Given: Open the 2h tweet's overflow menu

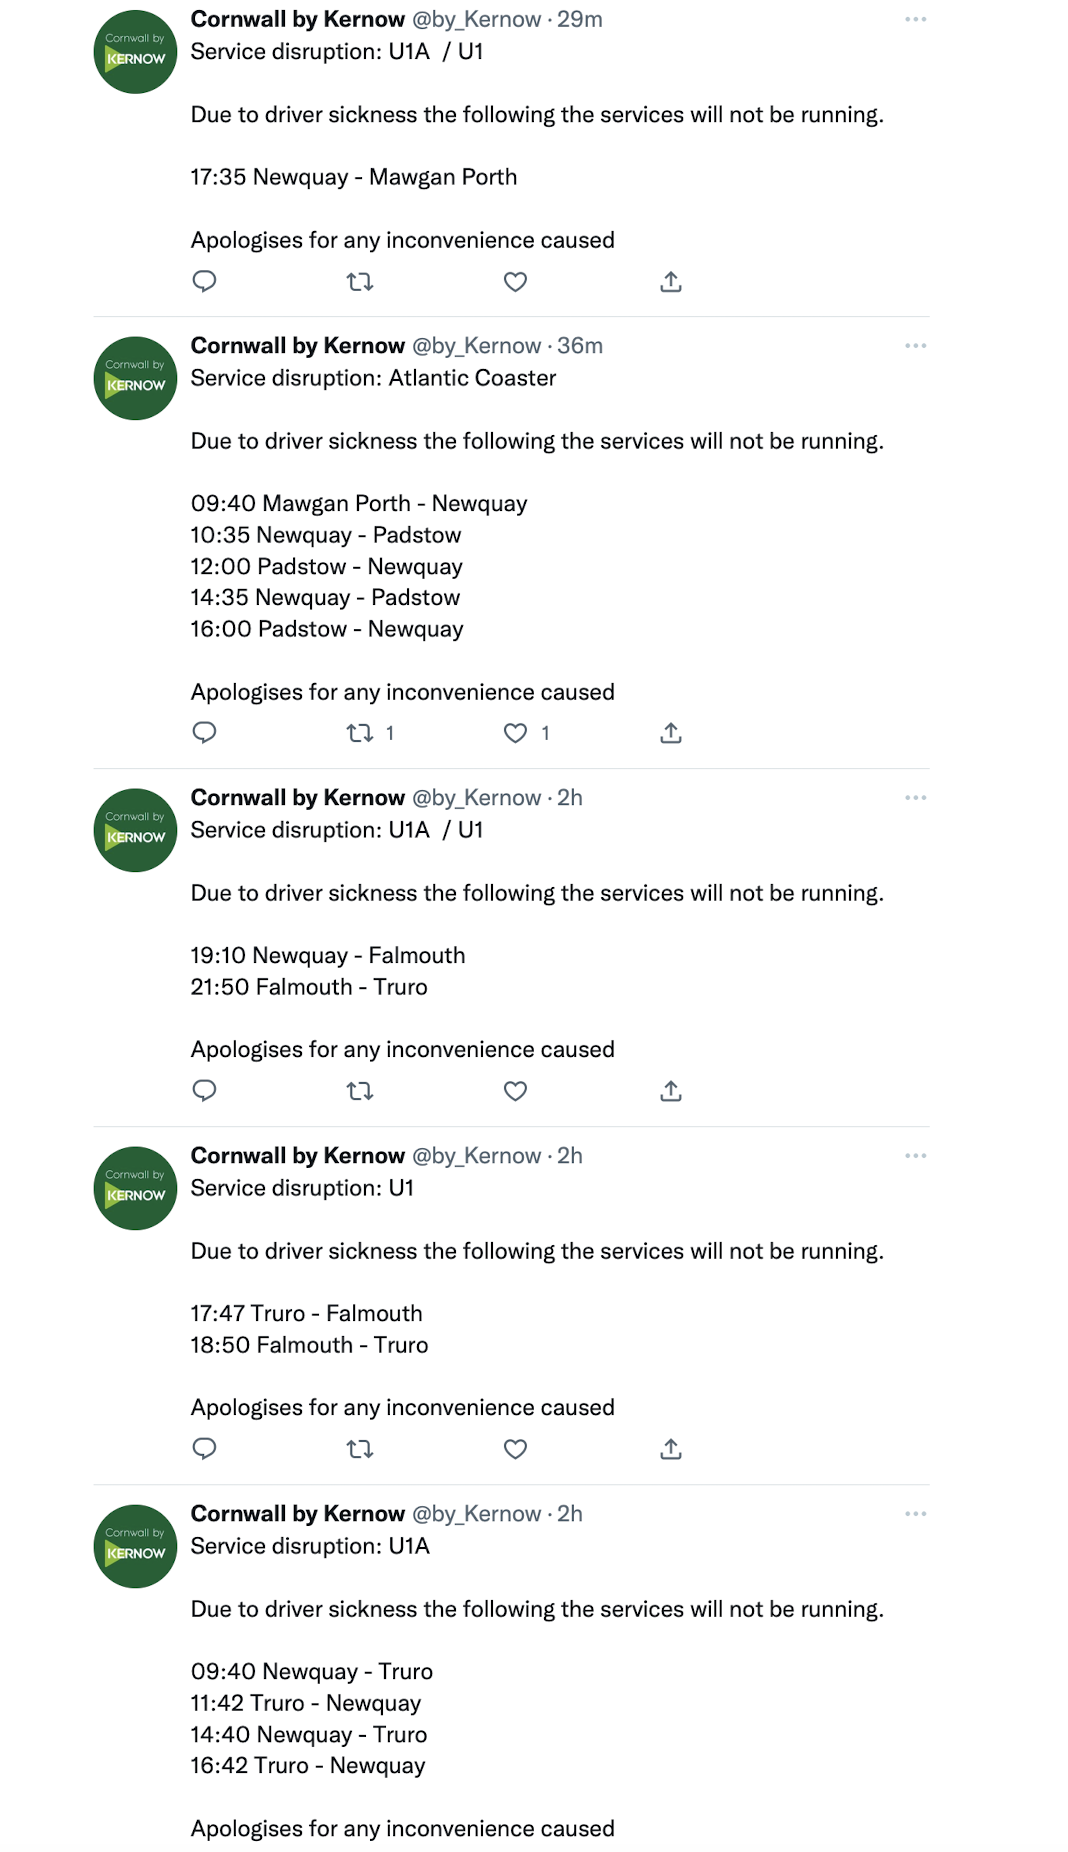Looking at the screenshot, I should click(x=915, y=797).
